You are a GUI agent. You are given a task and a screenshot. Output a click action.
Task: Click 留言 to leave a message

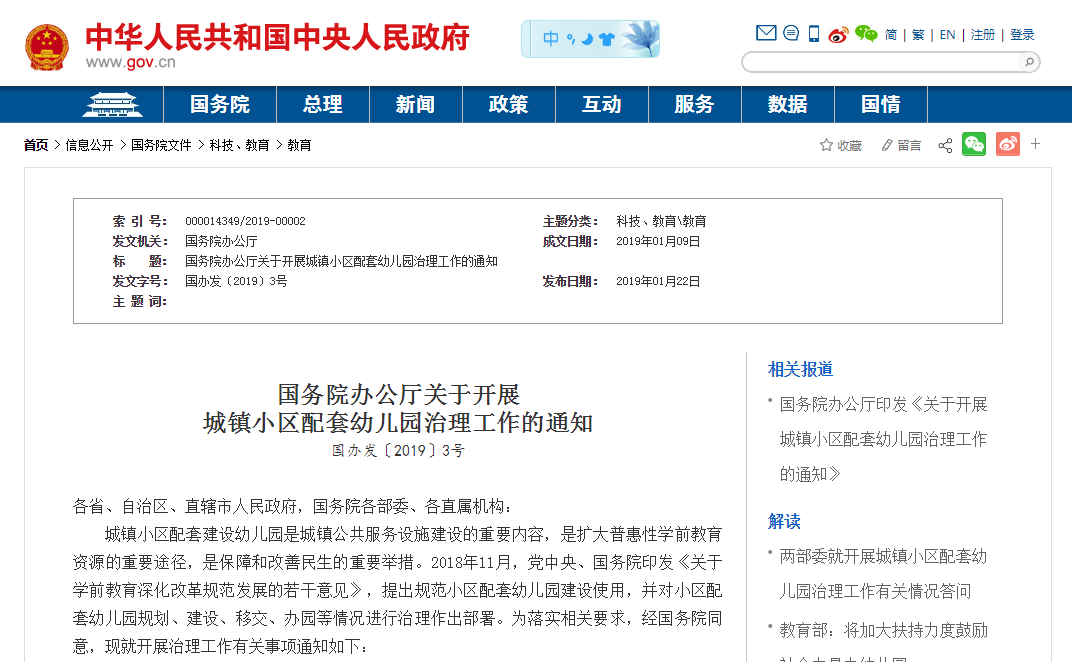click(901, 146)
